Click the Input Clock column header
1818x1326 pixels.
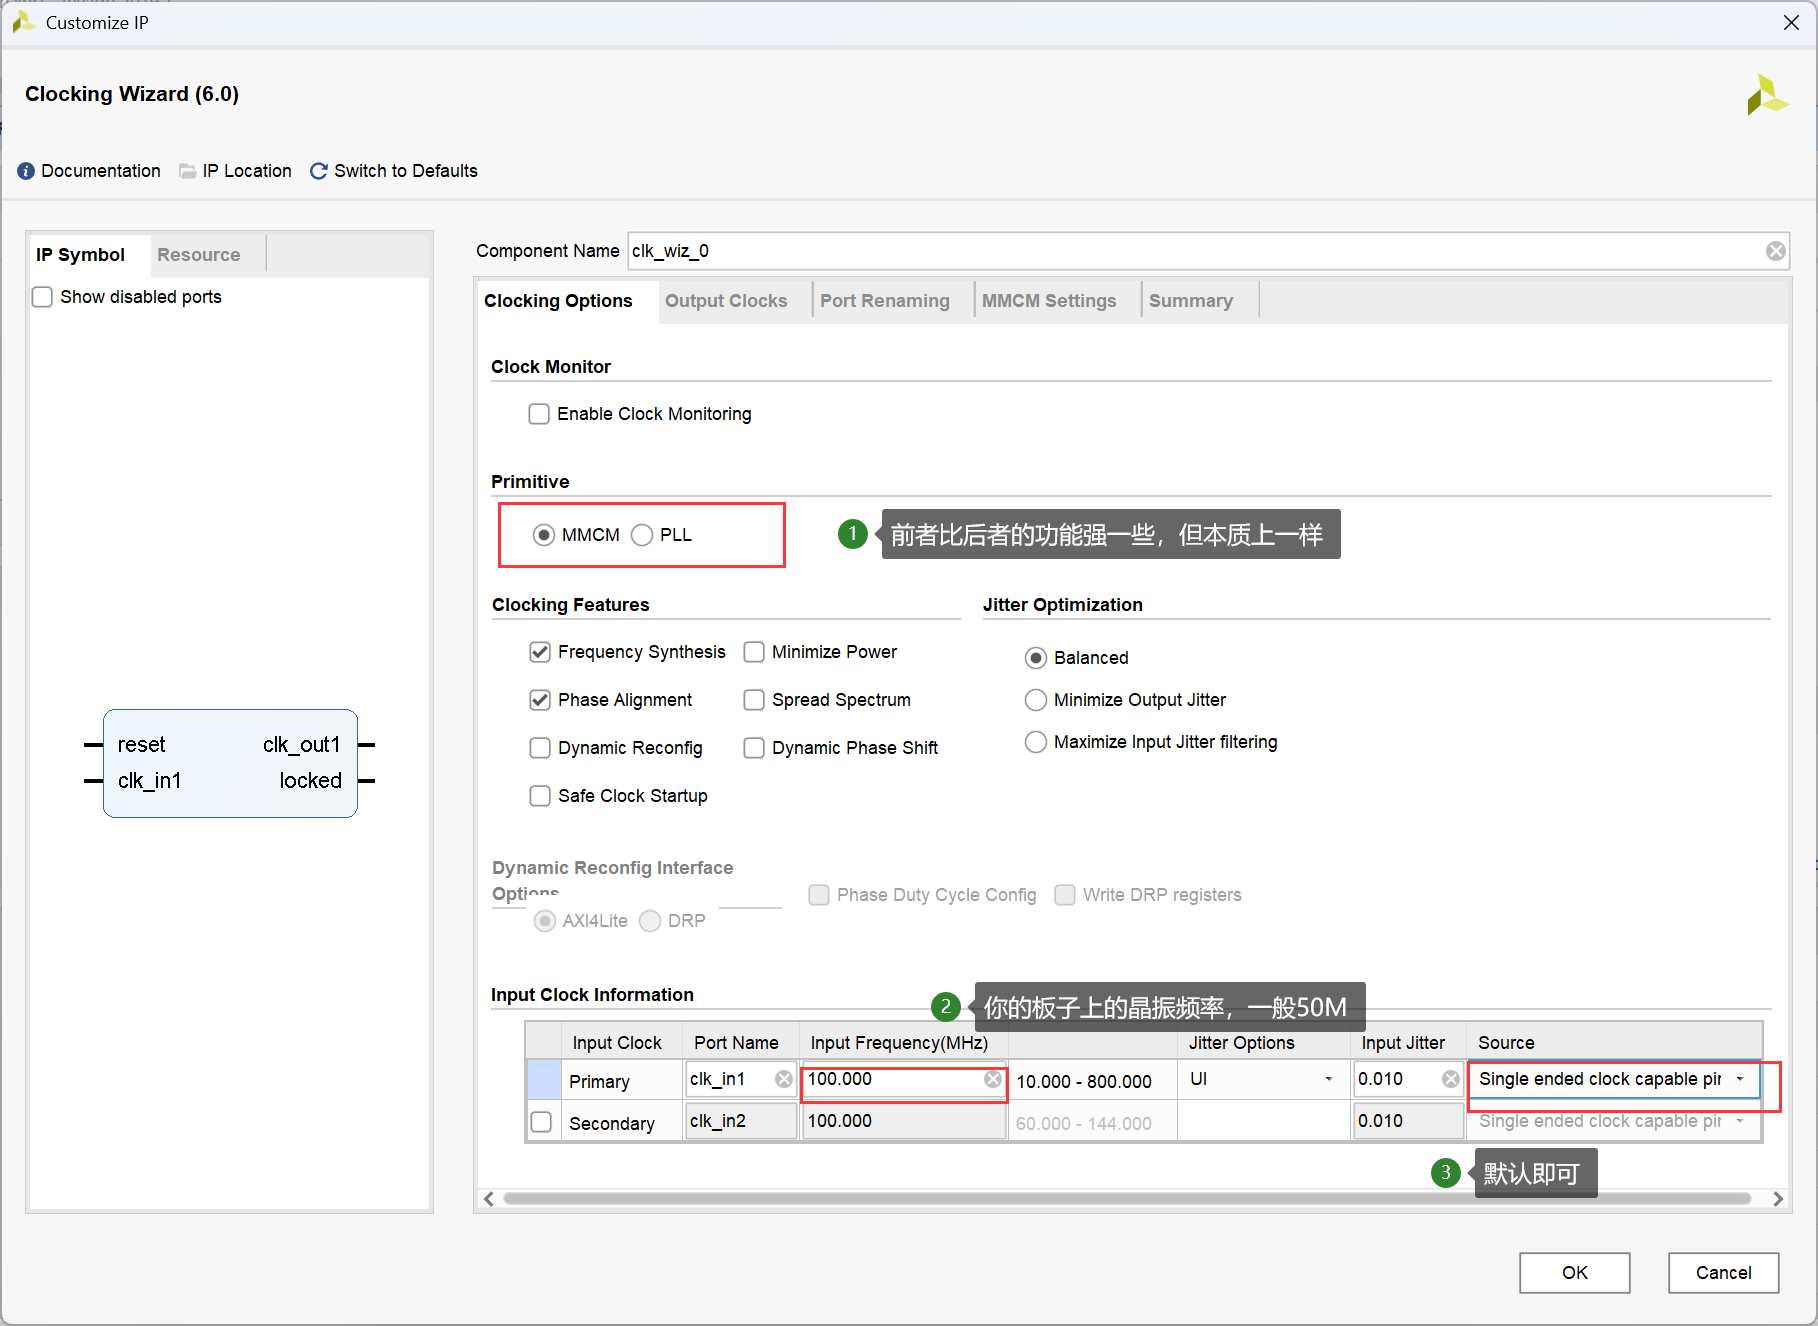tap(617, 1043)
